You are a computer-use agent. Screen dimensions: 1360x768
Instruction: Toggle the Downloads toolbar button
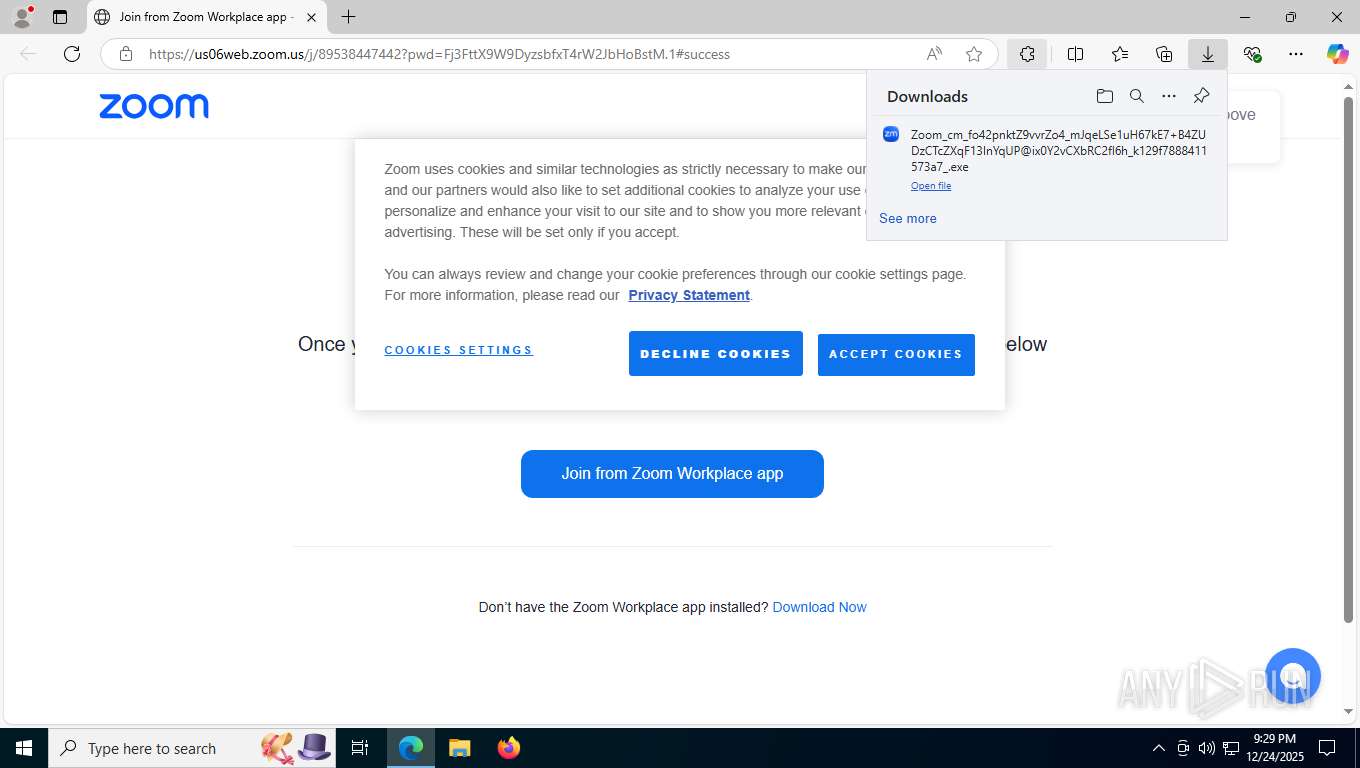click(1208, 54)
